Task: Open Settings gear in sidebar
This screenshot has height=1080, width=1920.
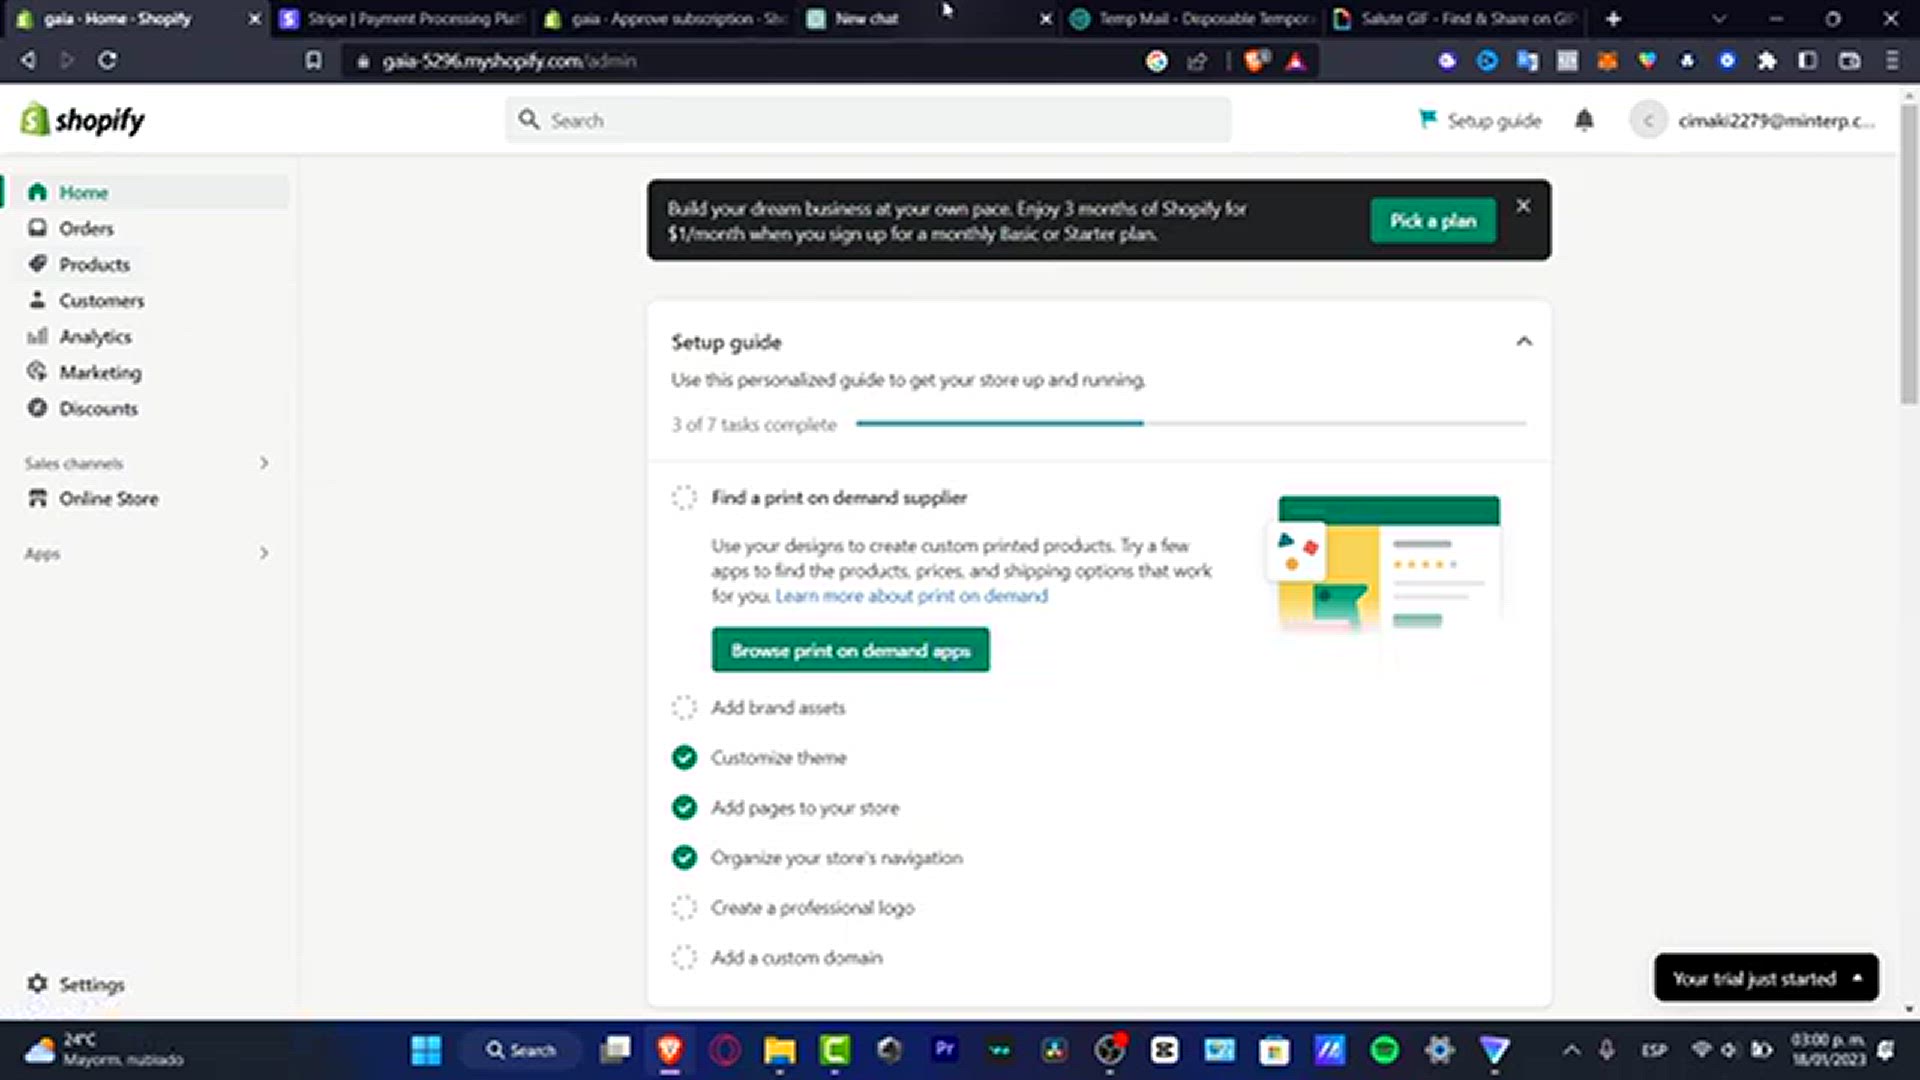Action: coord(38,983)
